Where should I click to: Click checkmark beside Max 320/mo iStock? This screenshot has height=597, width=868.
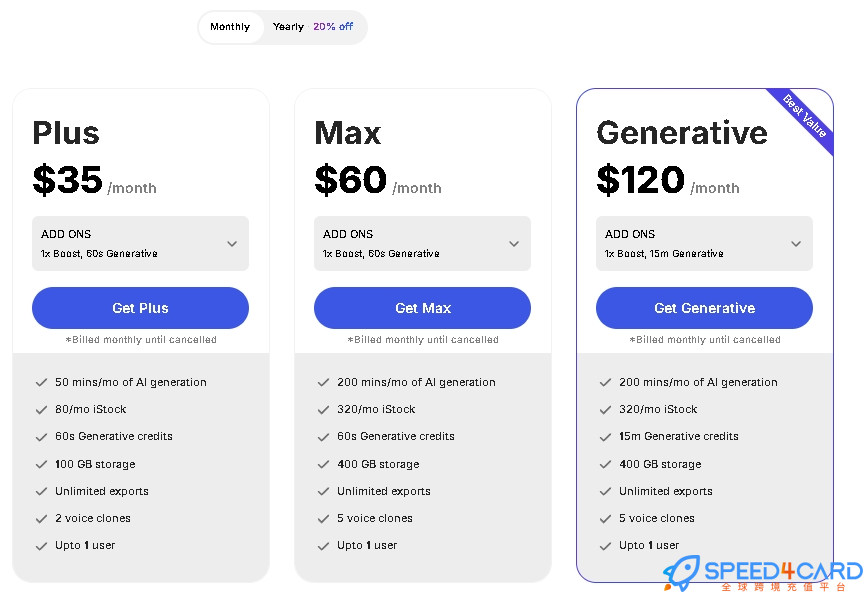pos(323,410)
